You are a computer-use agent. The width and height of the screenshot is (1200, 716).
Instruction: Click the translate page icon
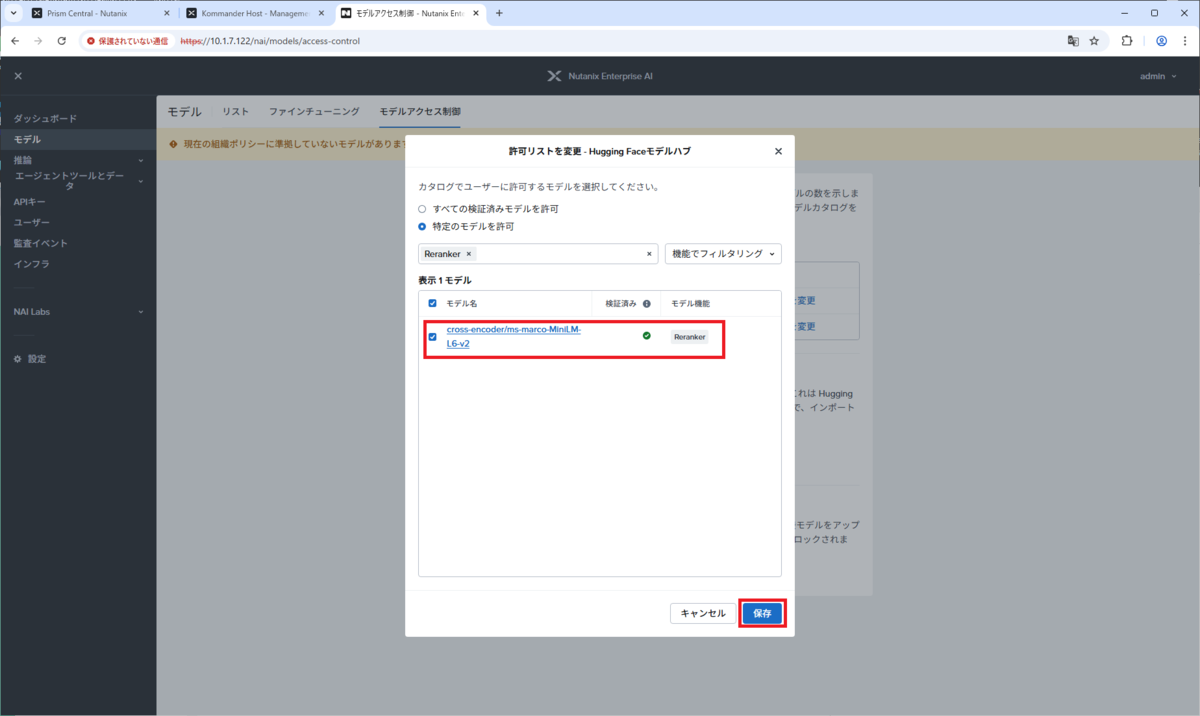pyautogui.click(x=1072, y=41)
